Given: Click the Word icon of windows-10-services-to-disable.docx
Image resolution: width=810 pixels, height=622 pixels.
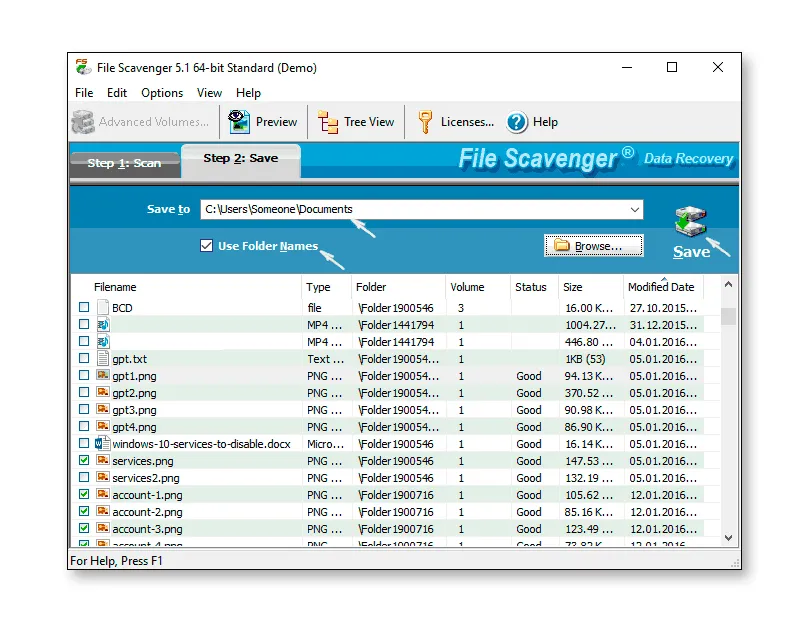Looking at the screenshot, I should pos(102,444).
